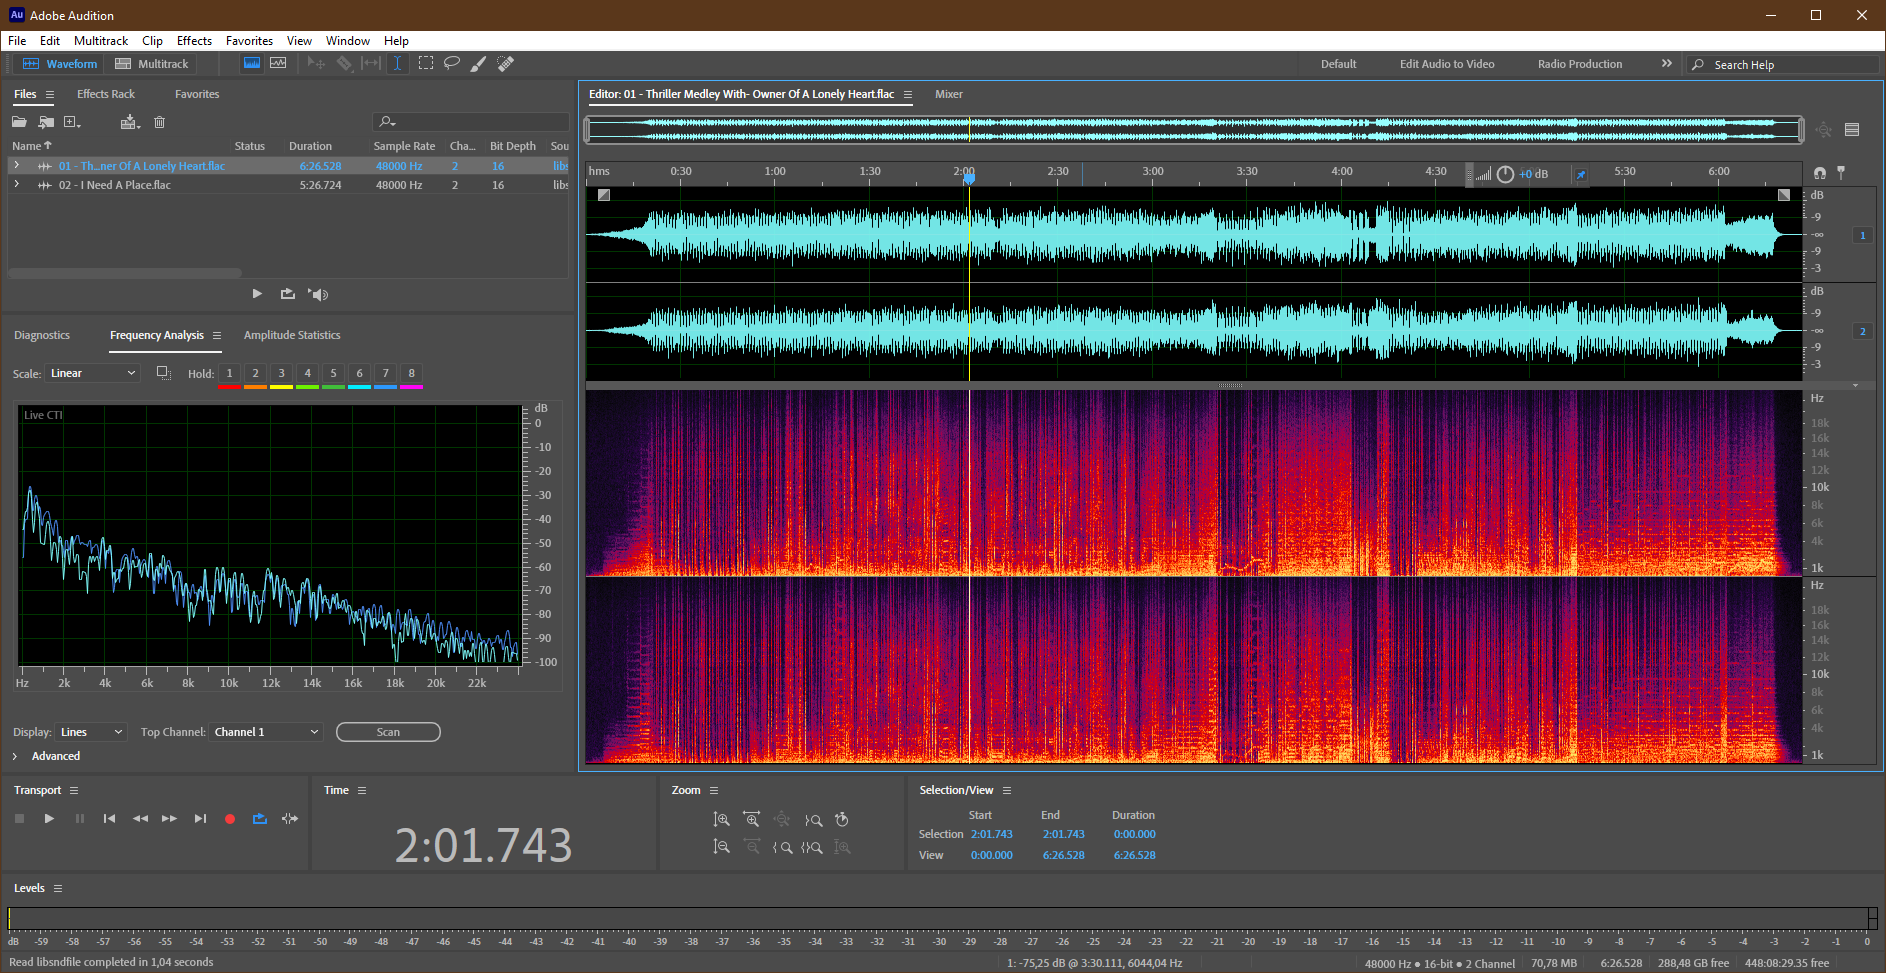
Task: Expand the workspace overflow chevrons
Action: (x=1666, y=63)
